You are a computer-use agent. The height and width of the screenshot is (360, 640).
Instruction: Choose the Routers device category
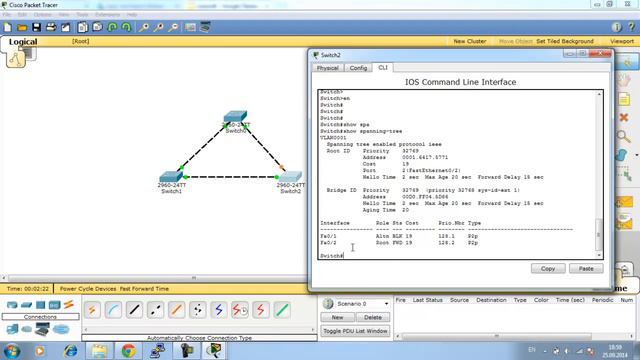coord(12,305)
